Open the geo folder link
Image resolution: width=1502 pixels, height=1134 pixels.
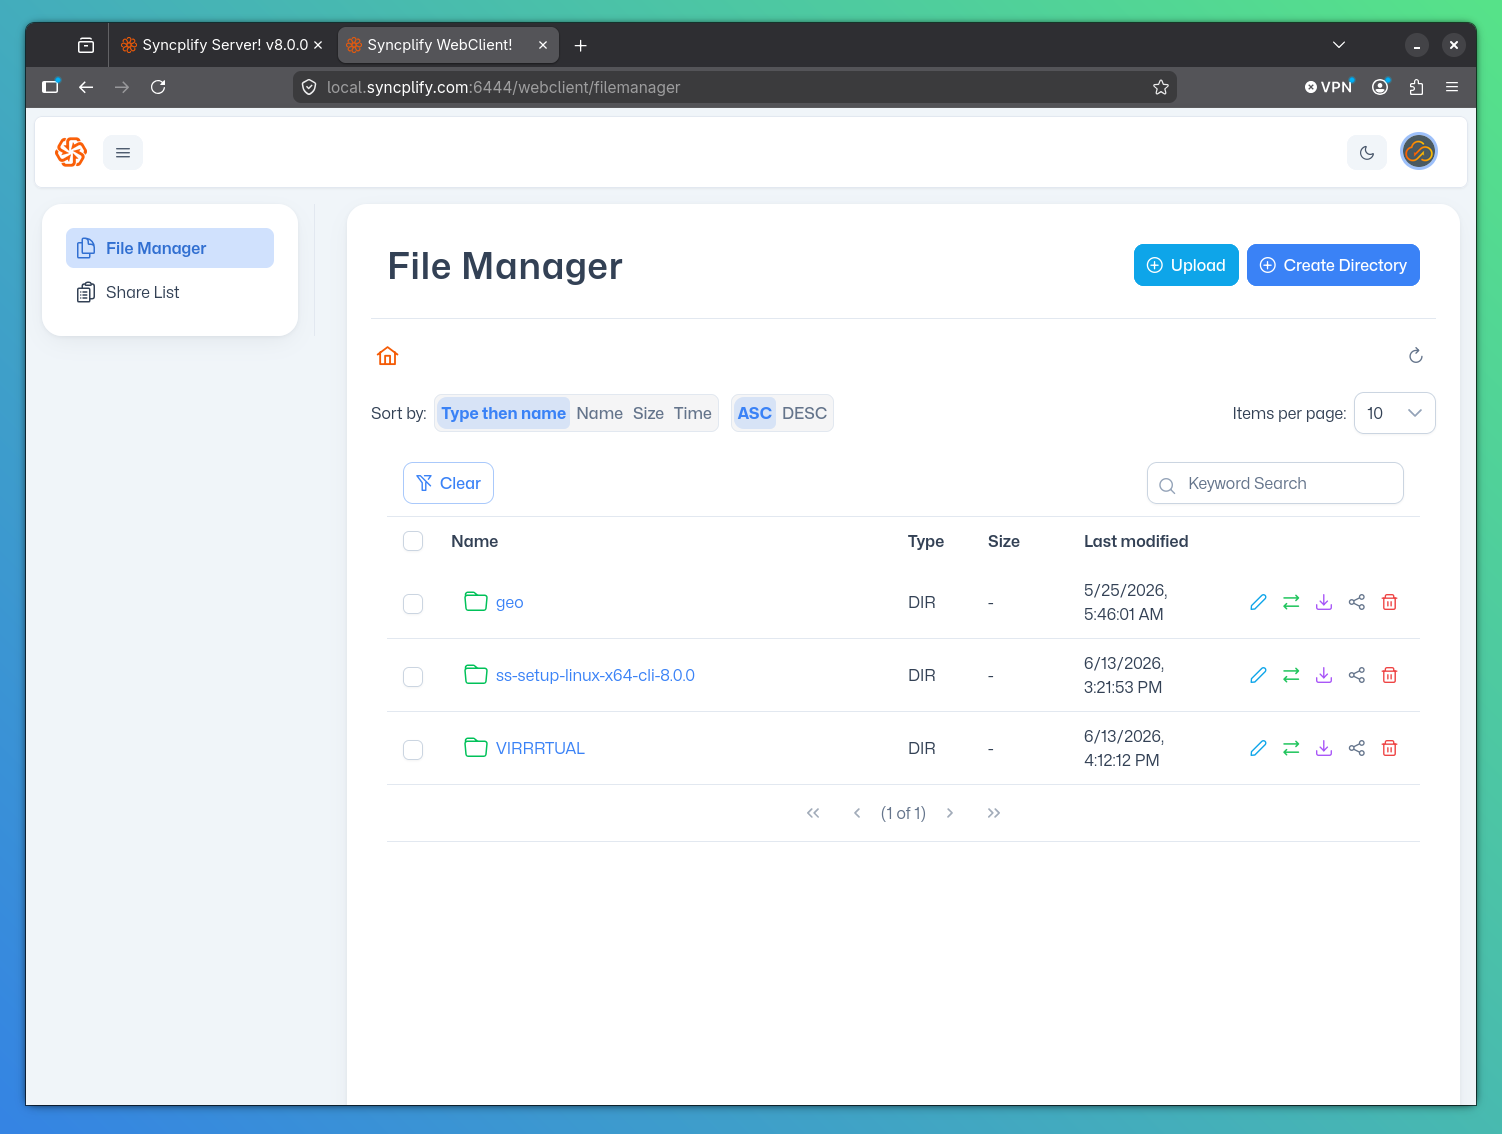509,602
